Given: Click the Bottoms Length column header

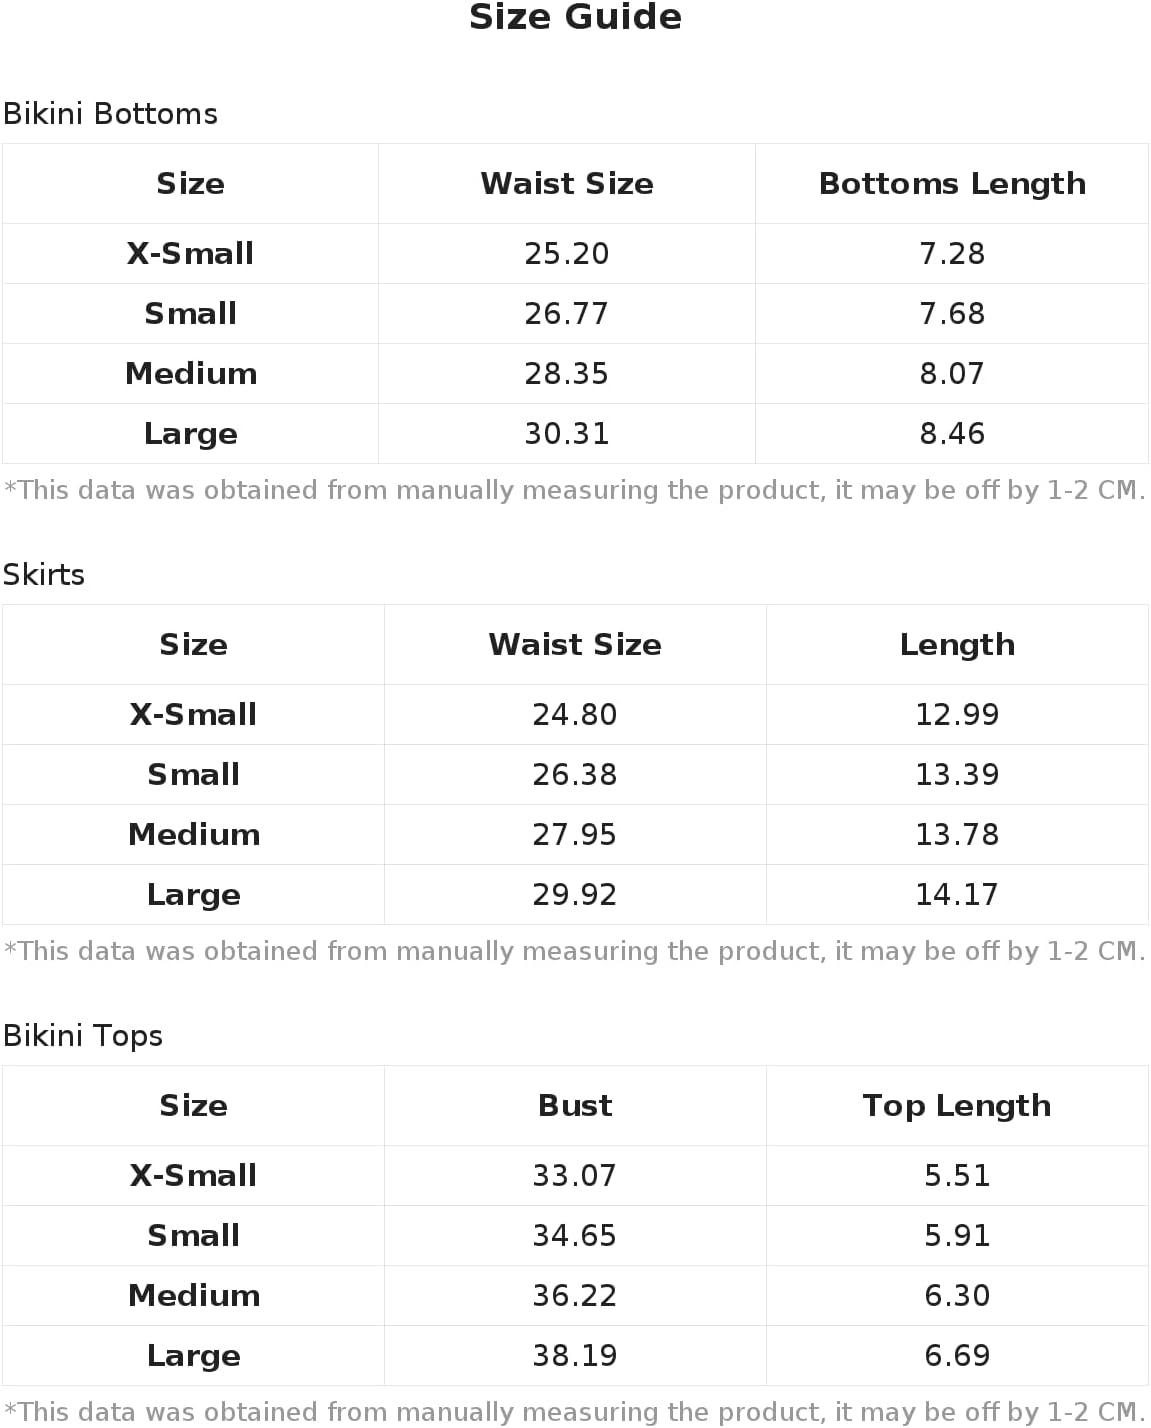Looking at the screenshot, I should coord(952,184).
